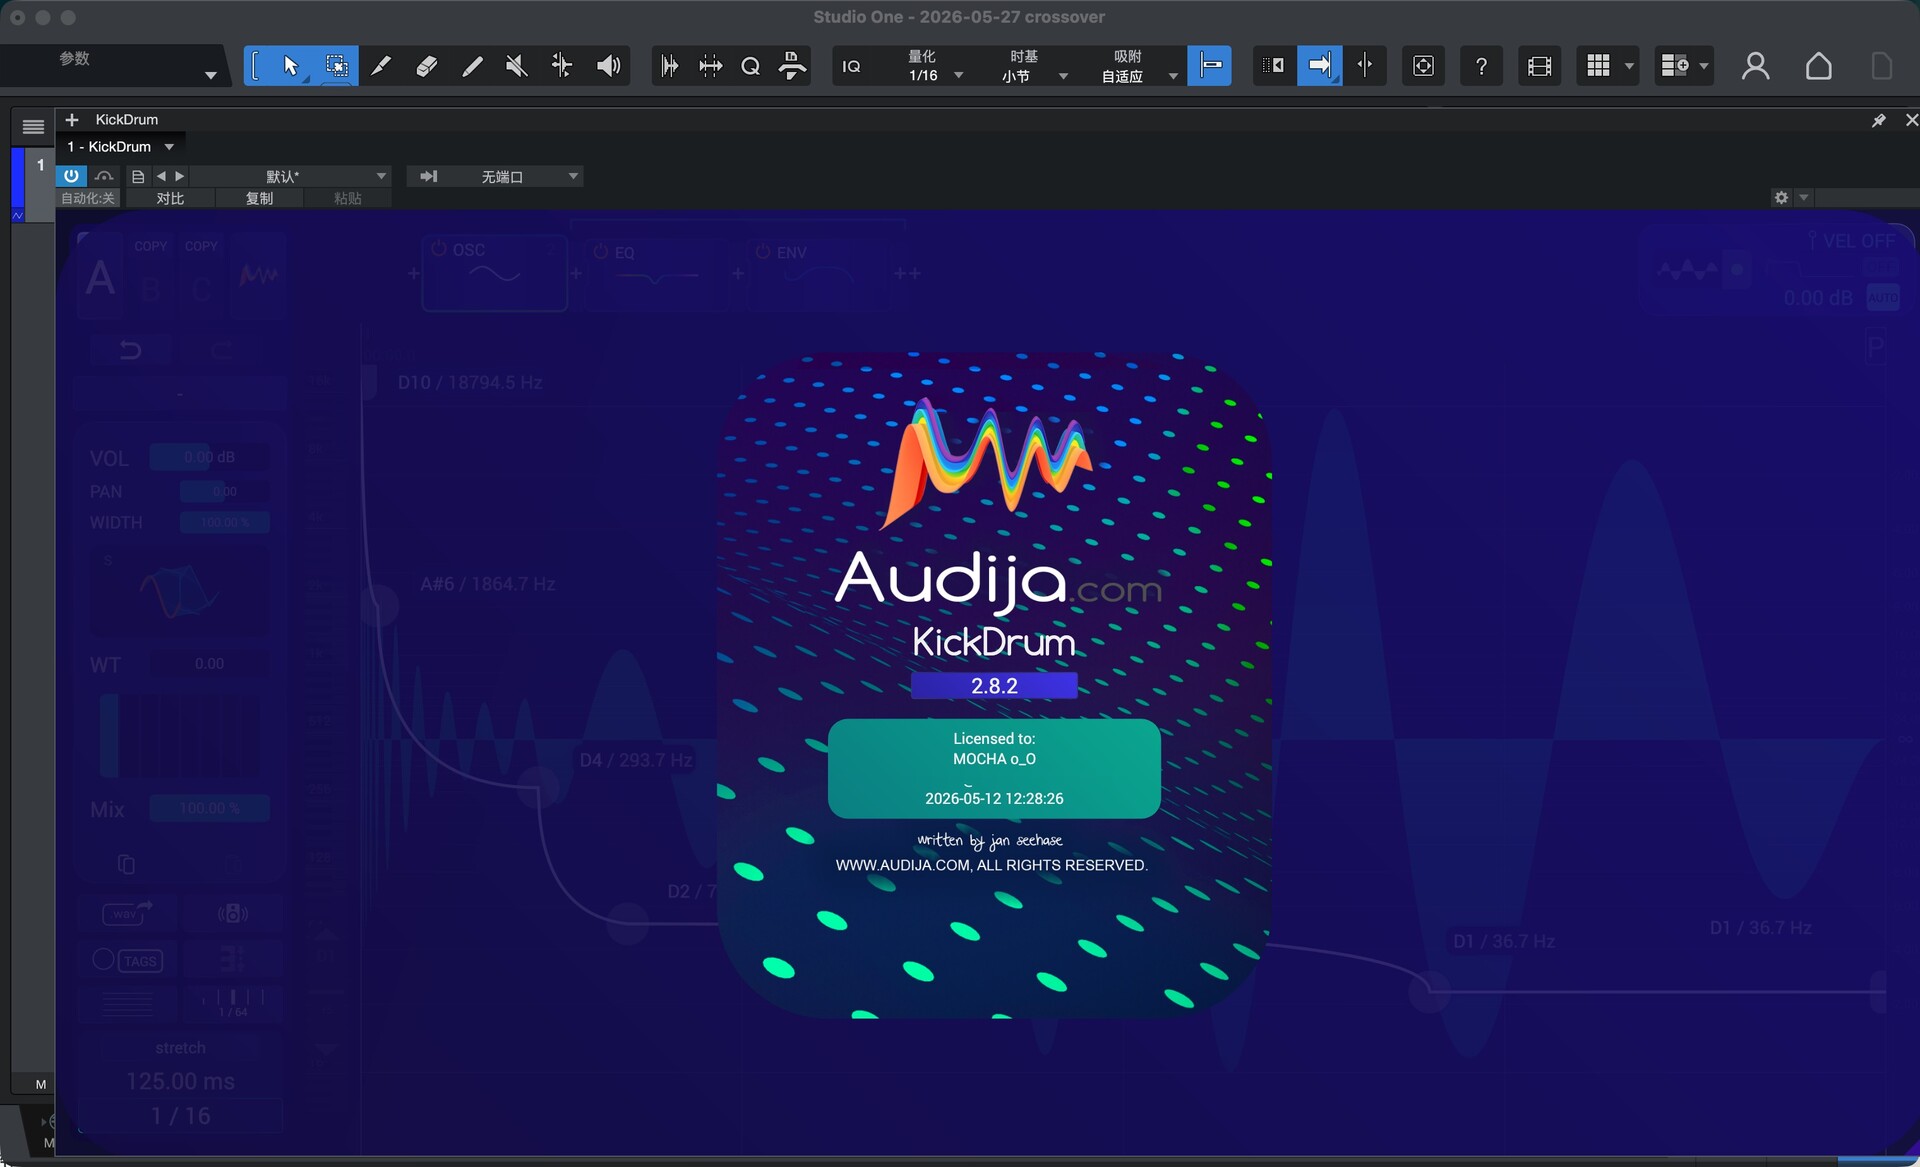Open the user account icon
The image size is (1920, 1167).
tap(1755, 66)
